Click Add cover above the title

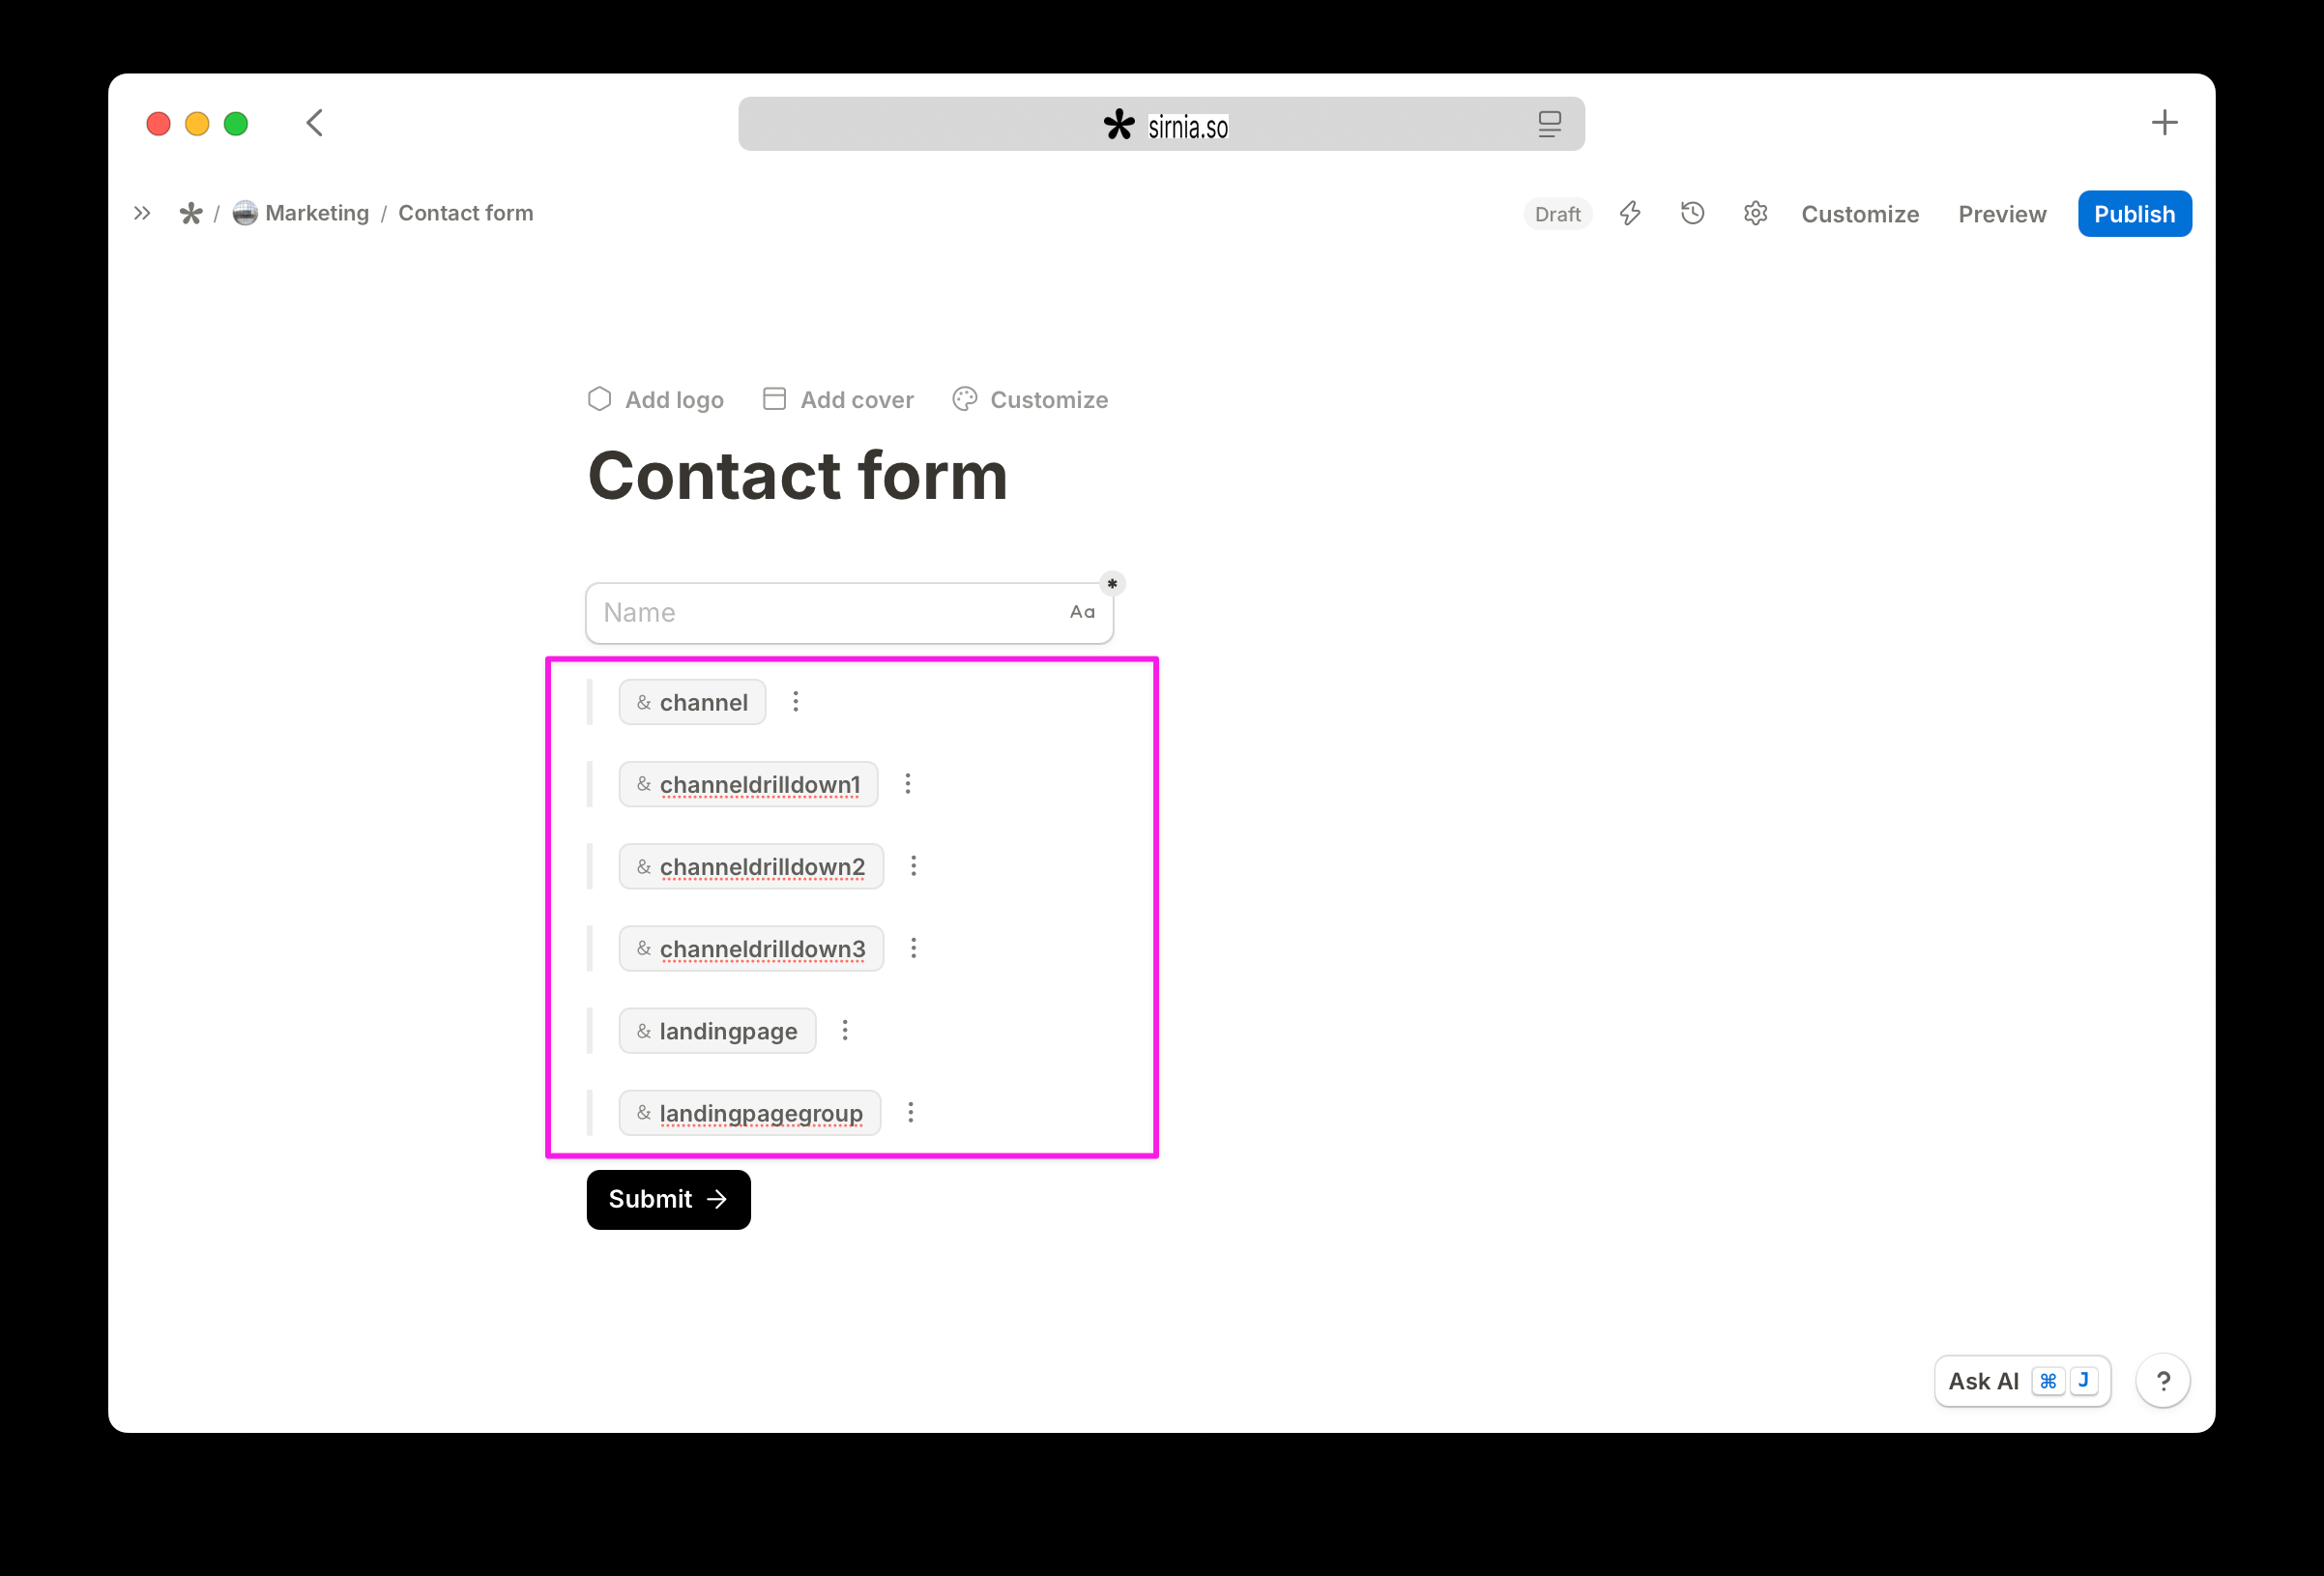point(838,400)
